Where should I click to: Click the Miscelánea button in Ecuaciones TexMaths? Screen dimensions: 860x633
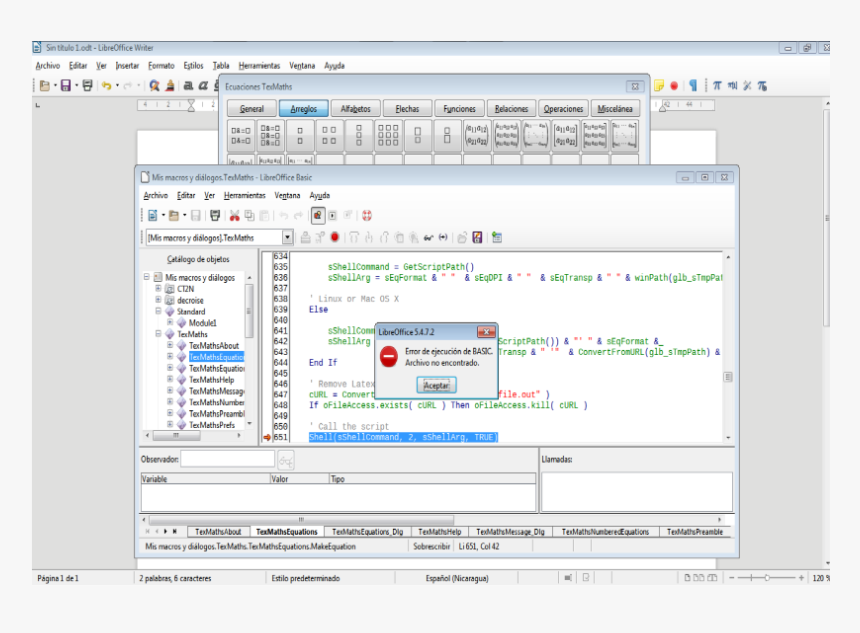click(x=615, y=109)
